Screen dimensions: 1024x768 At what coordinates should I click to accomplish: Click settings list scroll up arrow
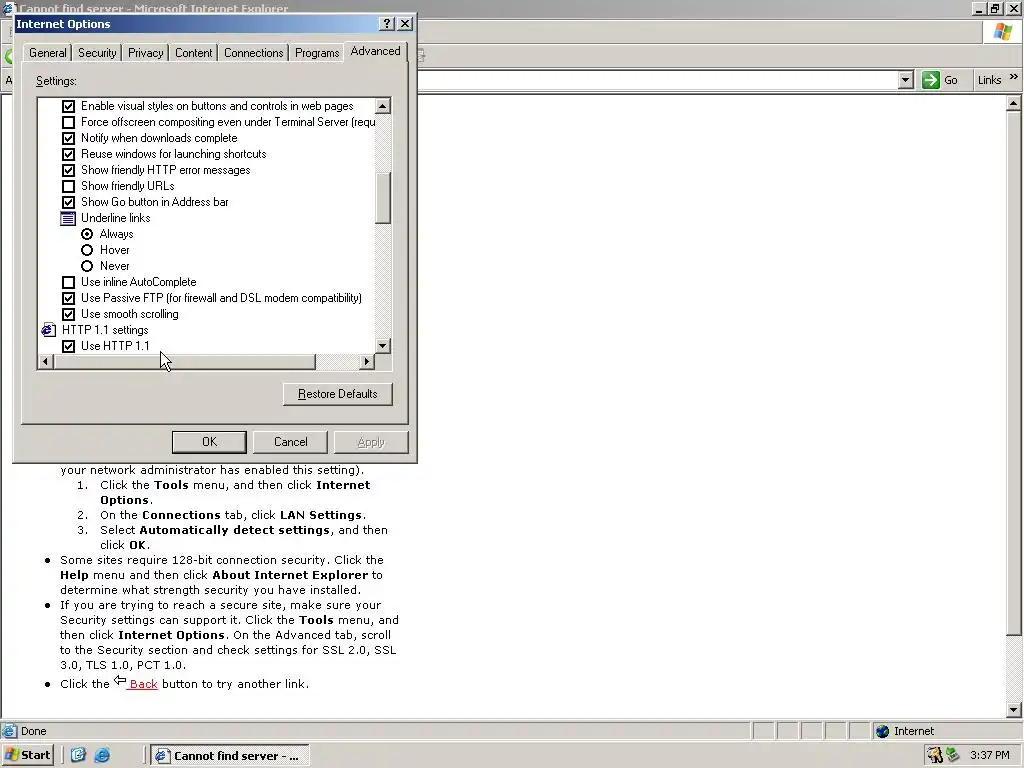383,106
